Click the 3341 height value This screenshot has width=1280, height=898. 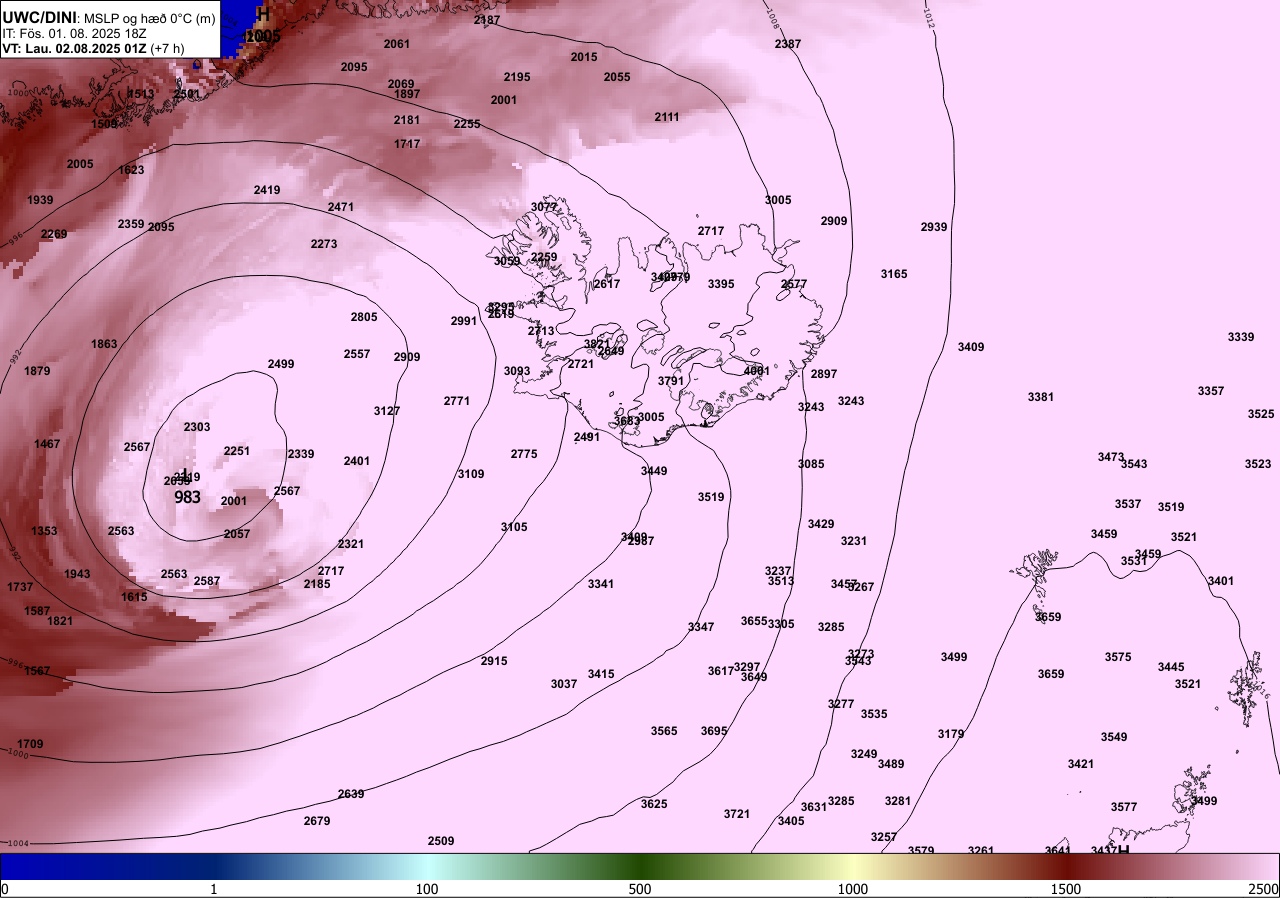[601, 584]
